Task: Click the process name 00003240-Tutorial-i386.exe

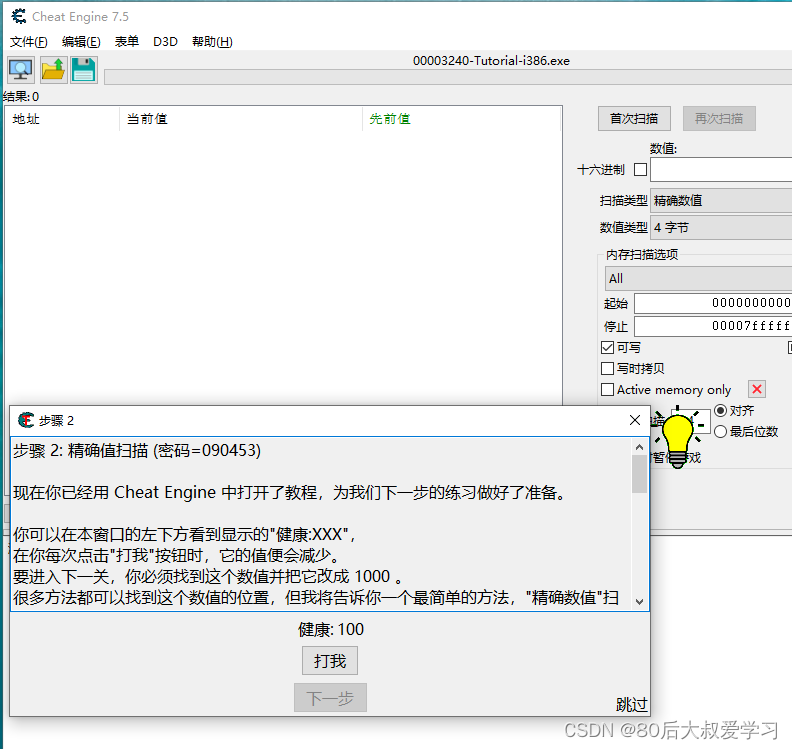Action: pyautogui.click(x=491, y=61)
